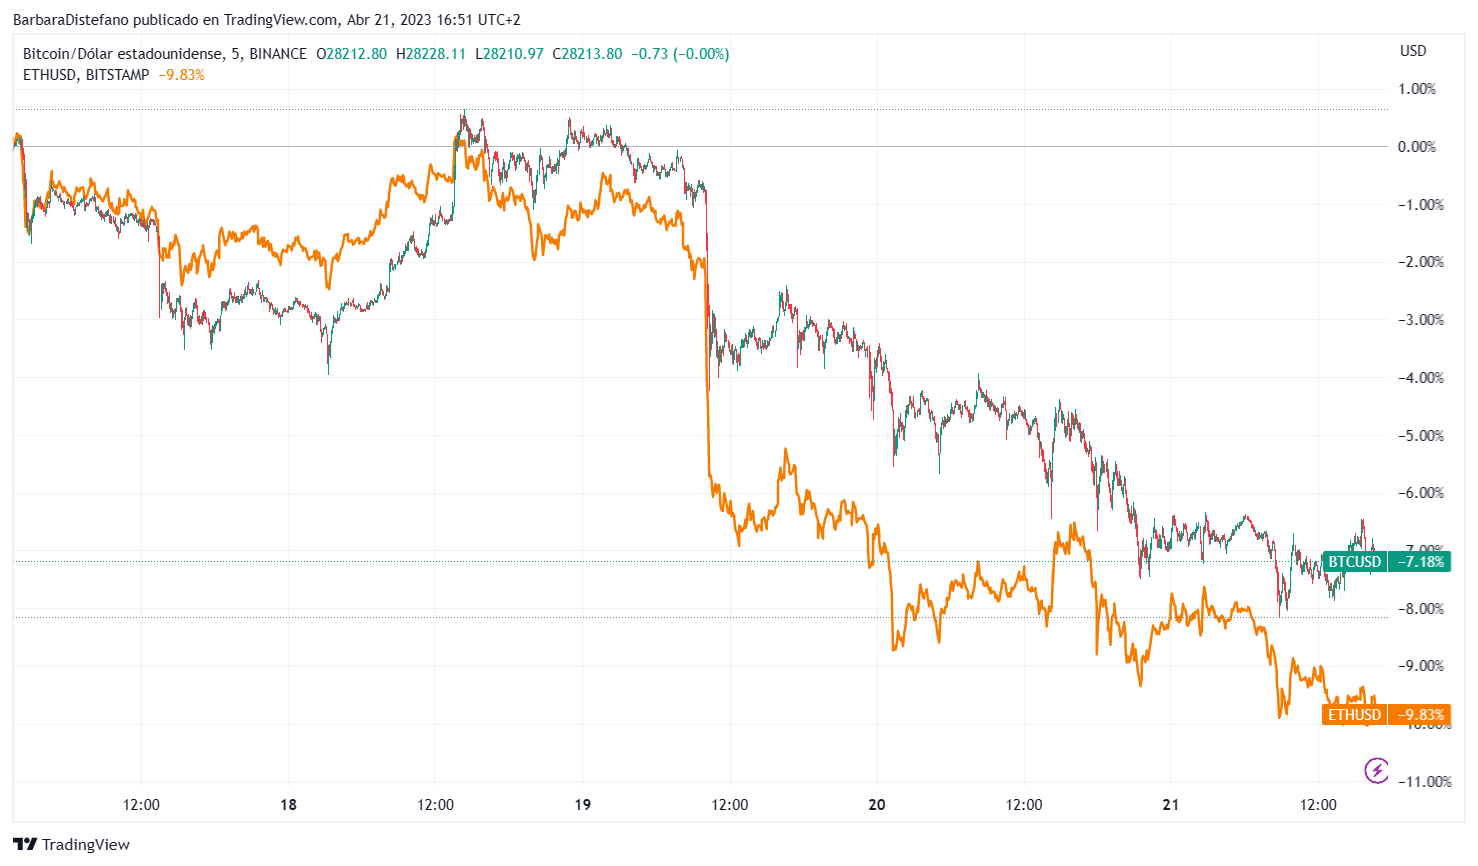This screenshot has height=866, width=1478.
Task: Click the TradingView logo icon
Action: pos(26,844)
